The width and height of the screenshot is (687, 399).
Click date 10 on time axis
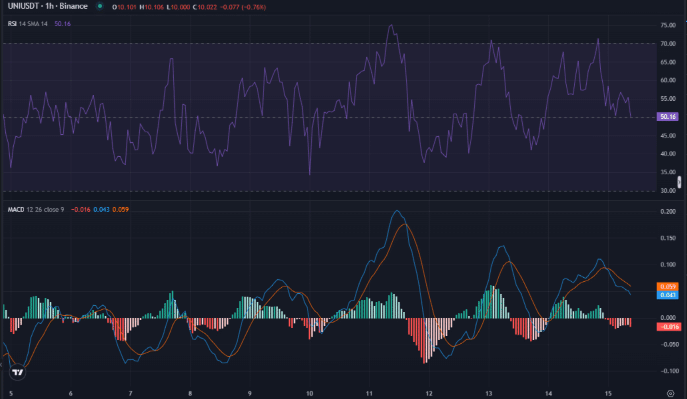309,393
